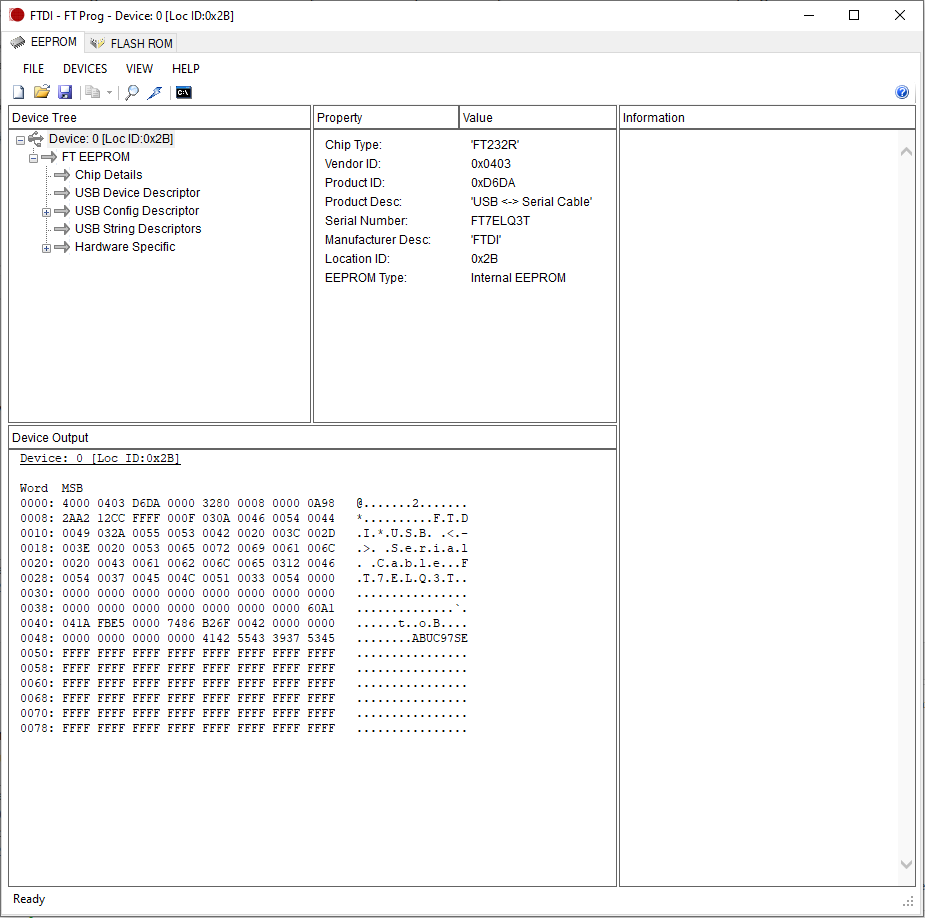Click the blue help question mark icon

click(x=902, y=92)
